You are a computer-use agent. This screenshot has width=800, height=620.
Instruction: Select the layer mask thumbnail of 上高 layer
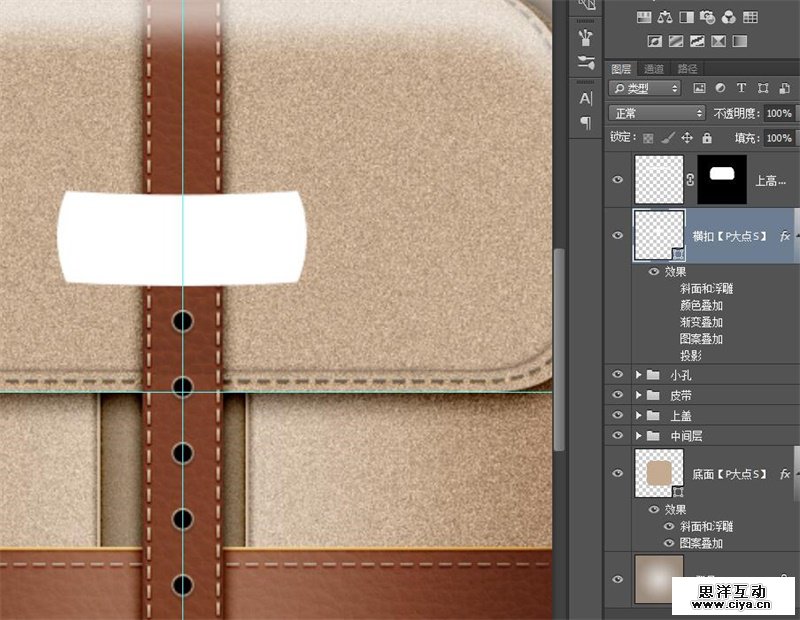point(721,180)
